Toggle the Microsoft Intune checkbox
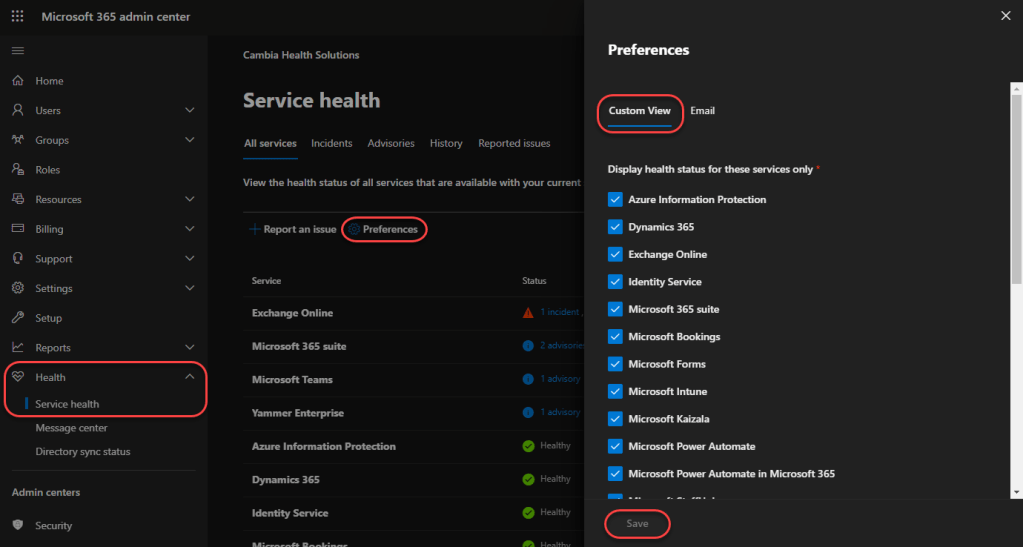The height and width of the screenshot is (547, 1023). tap(615, 392)
